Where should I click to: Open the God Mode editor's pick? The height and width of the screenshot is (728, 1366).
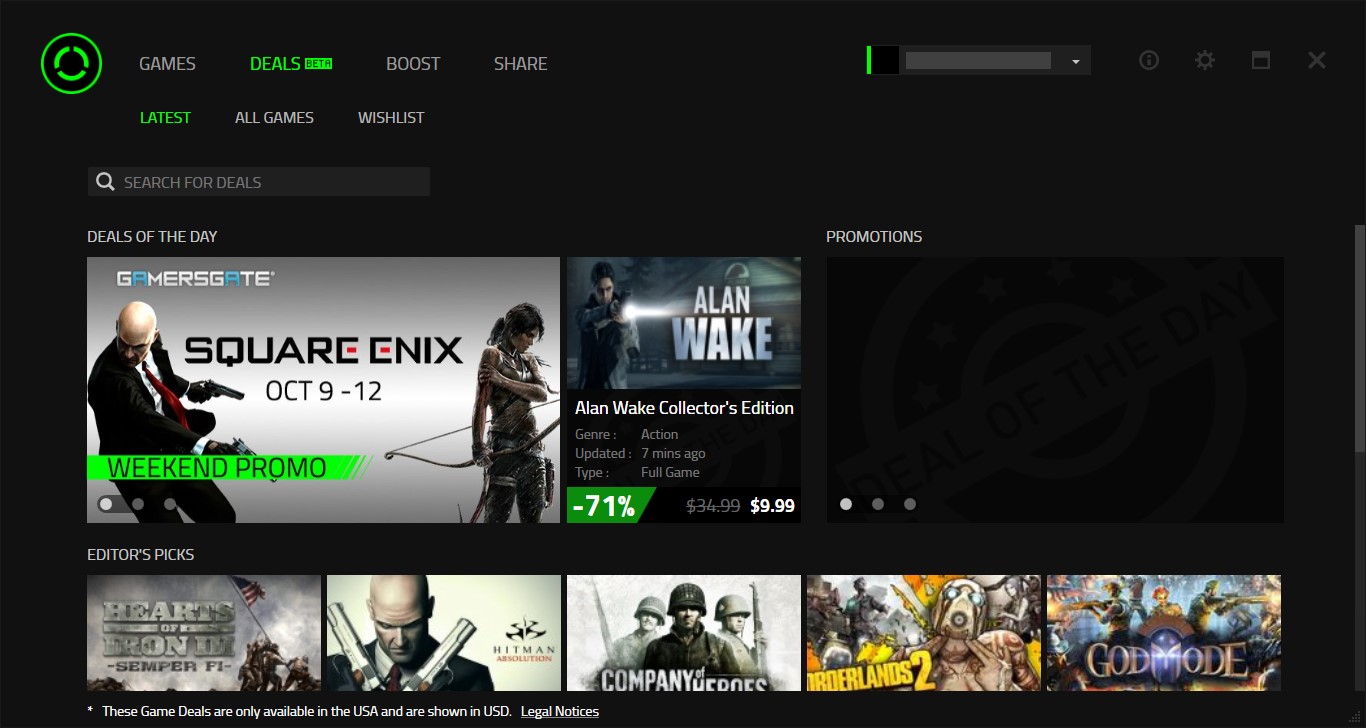(1164, 632)
